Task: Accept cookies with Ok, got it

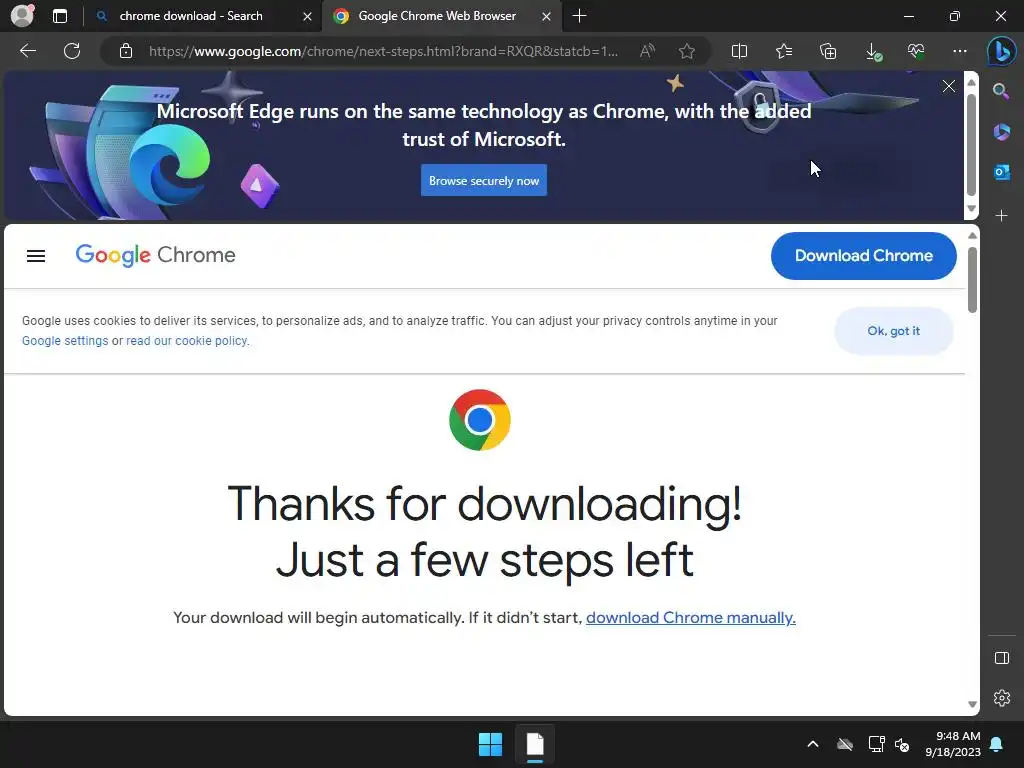Action: (893, 331)
